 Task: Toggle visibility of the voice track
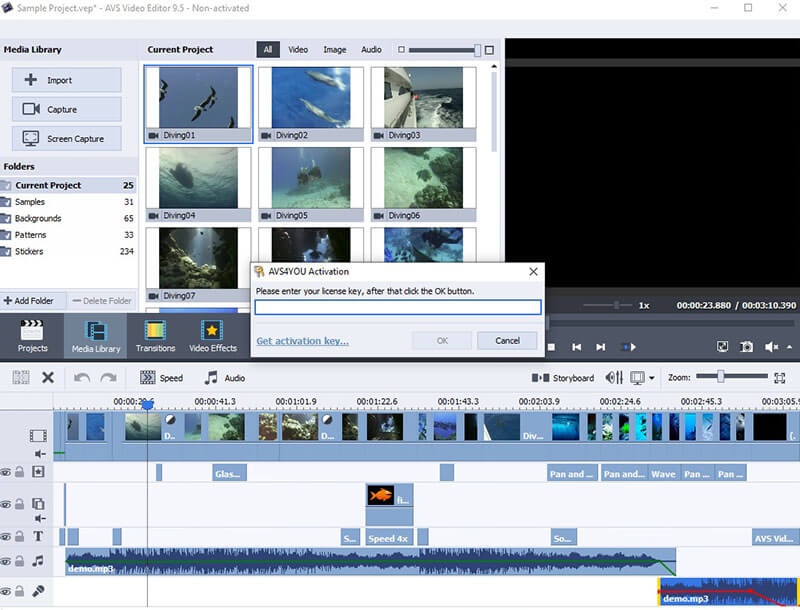click(x=6, y=591)
